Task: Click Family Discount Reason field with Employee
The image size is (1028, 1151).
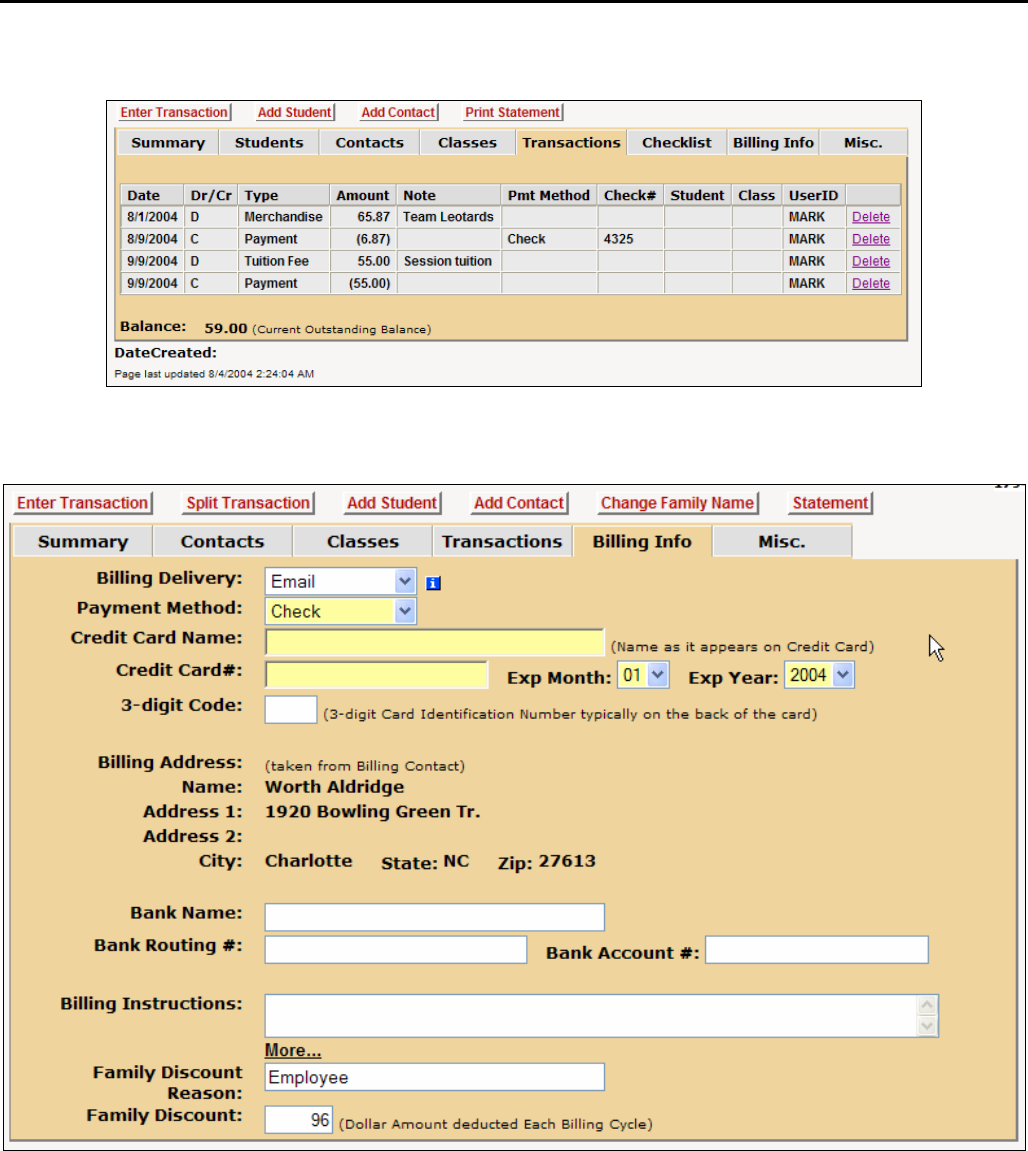Action: [x=435, y=1077]
